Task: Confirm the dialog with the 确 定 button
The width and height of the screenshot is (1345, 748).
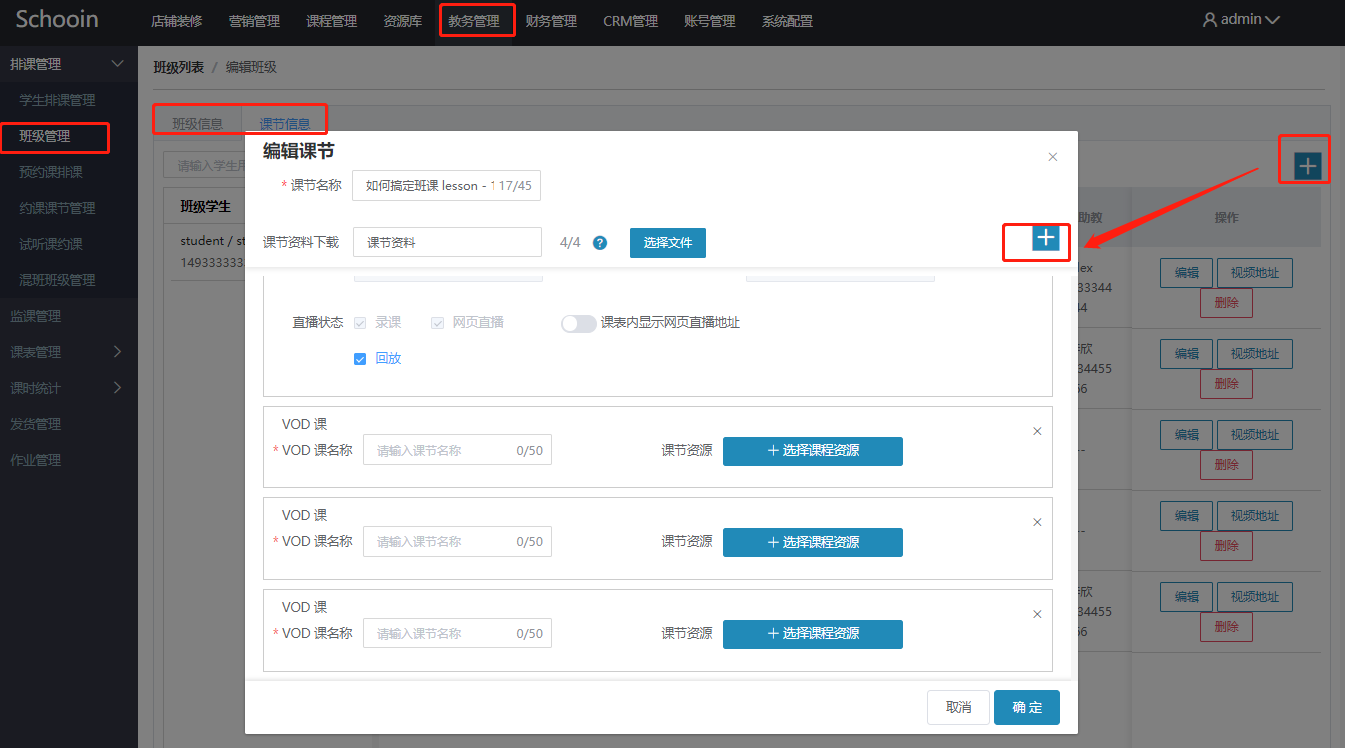Action: point(1027,707)
